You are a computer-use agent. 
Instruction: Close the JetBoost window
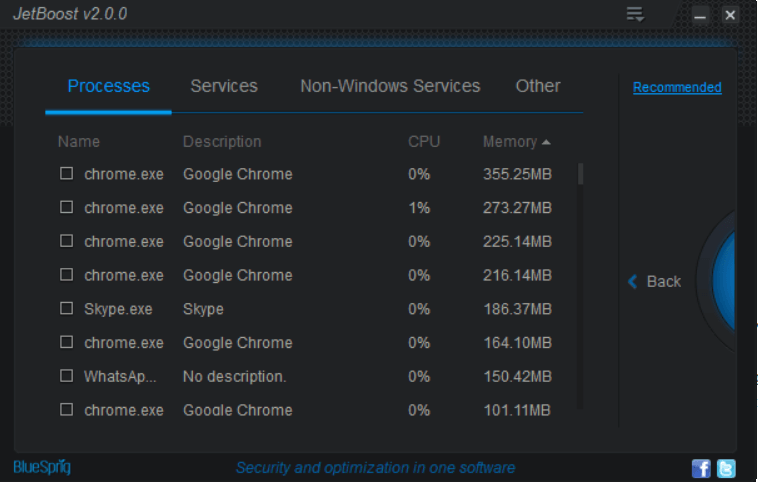(x=730, y=15)
